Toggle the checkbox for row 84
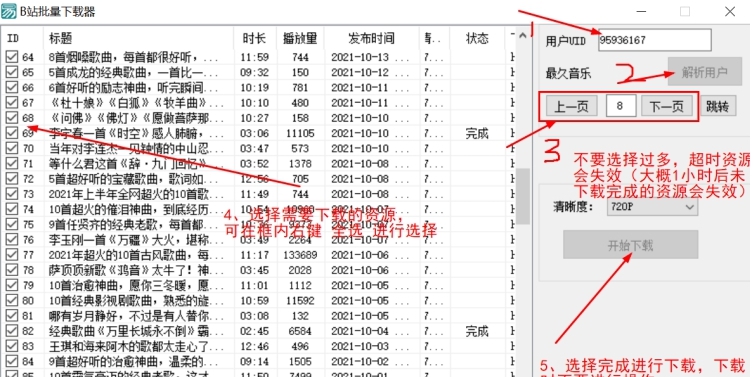 coord(12,361)
